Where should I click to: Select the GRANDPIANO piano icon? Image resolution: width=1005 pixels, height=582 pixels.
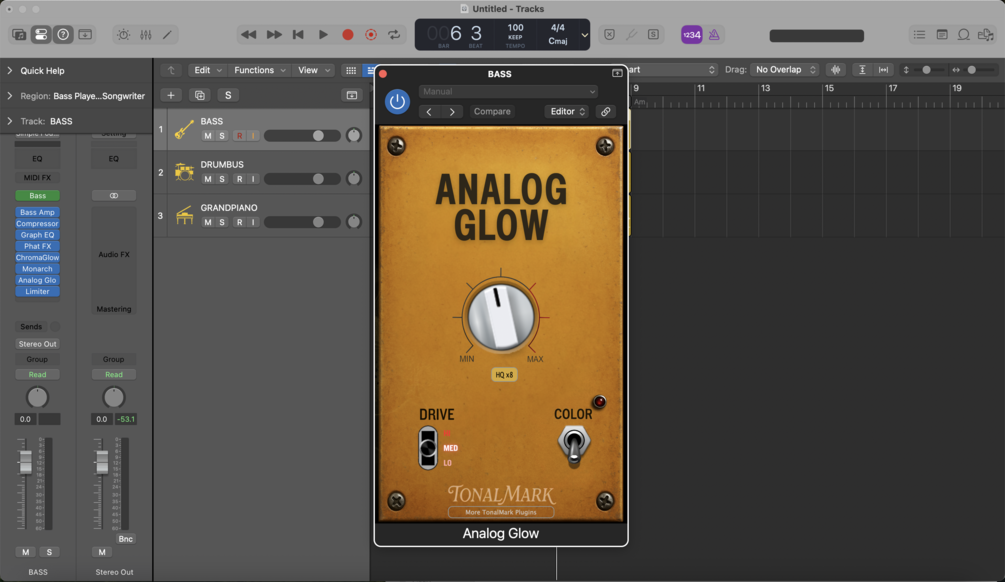pos(184,215)
